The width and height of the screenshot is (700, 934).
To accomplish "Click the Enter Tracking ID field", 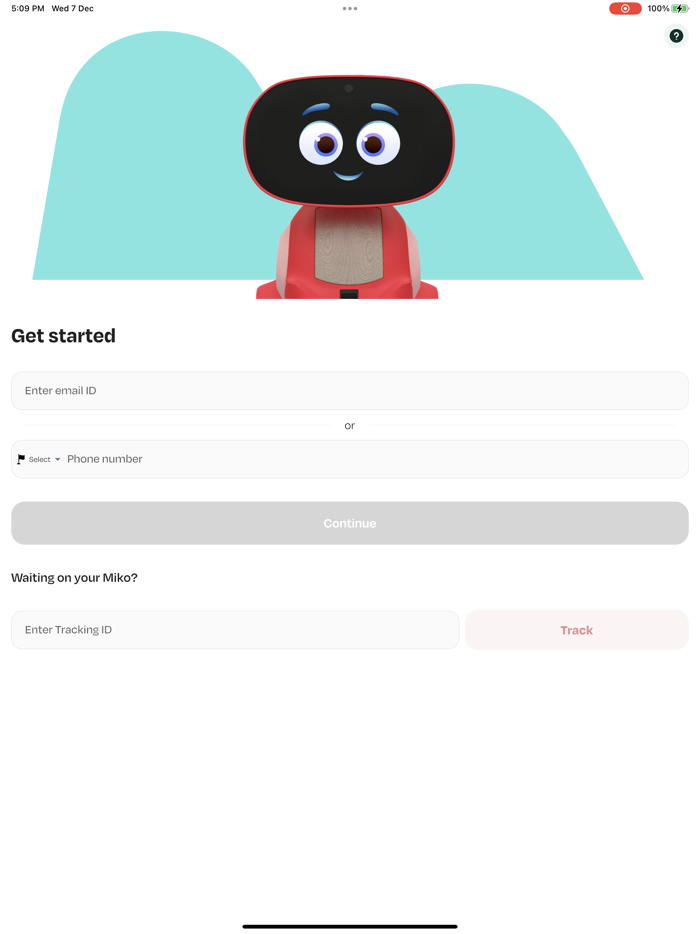I will click(235, 630).
